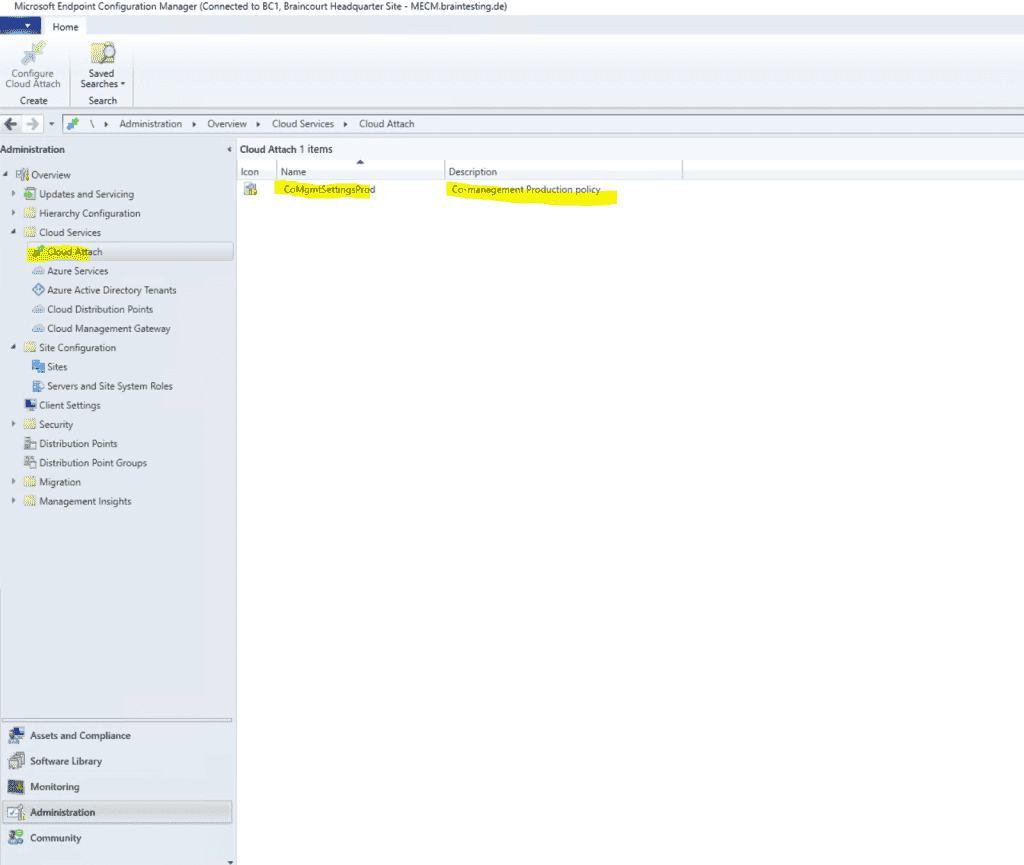
Task: Expand the Security tree node
Action: click(x=12, y=423)
